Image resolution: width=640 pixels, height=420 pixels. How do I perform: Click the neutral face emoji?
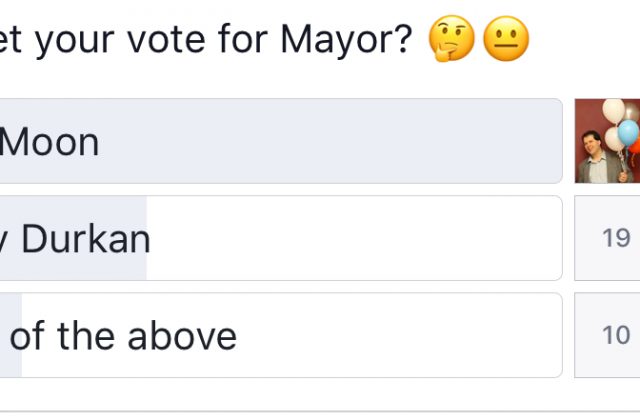click(x=506, y=39)
